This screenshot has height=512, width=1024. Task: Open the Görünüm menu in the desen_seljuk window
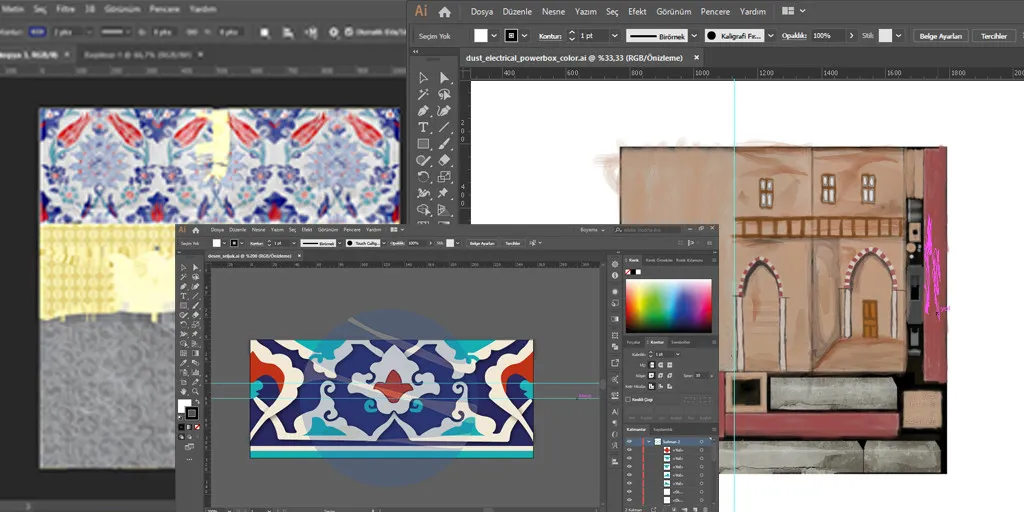click(x=328, y=230)
